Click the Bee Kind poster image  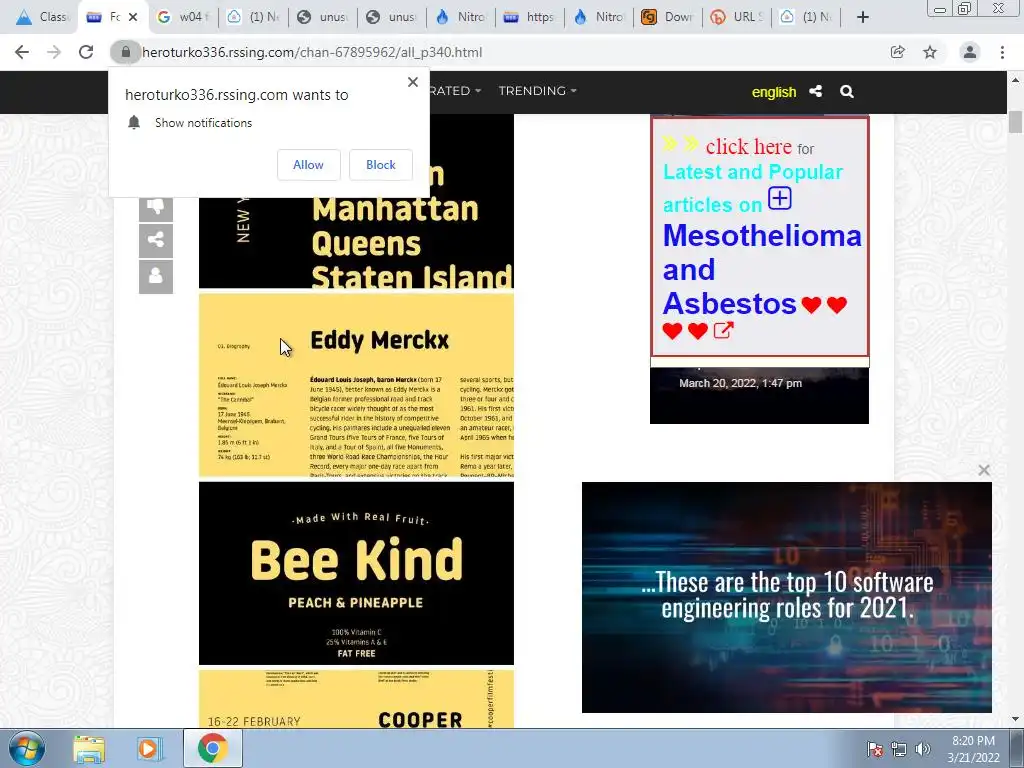(357, 573)
